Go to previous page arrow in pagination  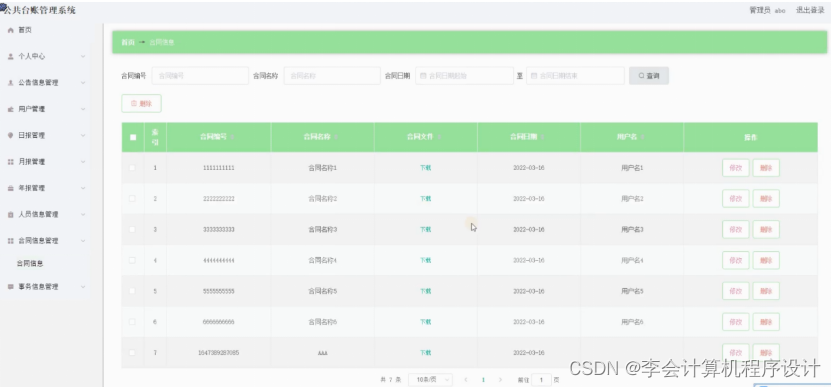466,380
